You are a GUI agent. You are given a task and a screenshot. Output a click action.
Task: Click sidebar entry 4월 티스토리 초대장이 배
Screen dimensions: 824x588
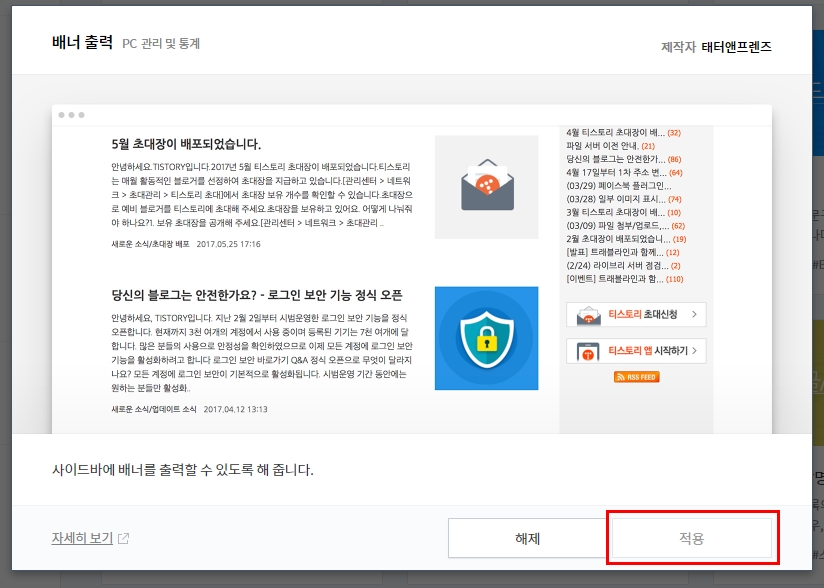tap(615, 132)
